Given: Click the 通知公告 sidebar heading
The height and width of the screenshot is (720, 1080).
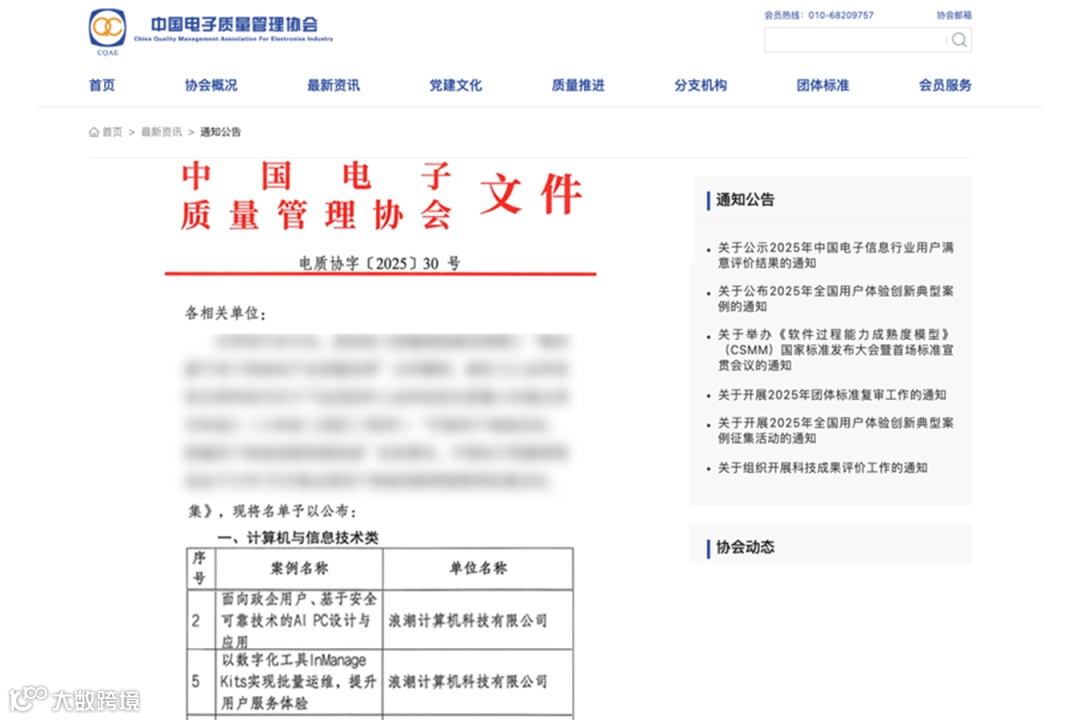Looking at the screenshot, I should [x=745, y=200].
